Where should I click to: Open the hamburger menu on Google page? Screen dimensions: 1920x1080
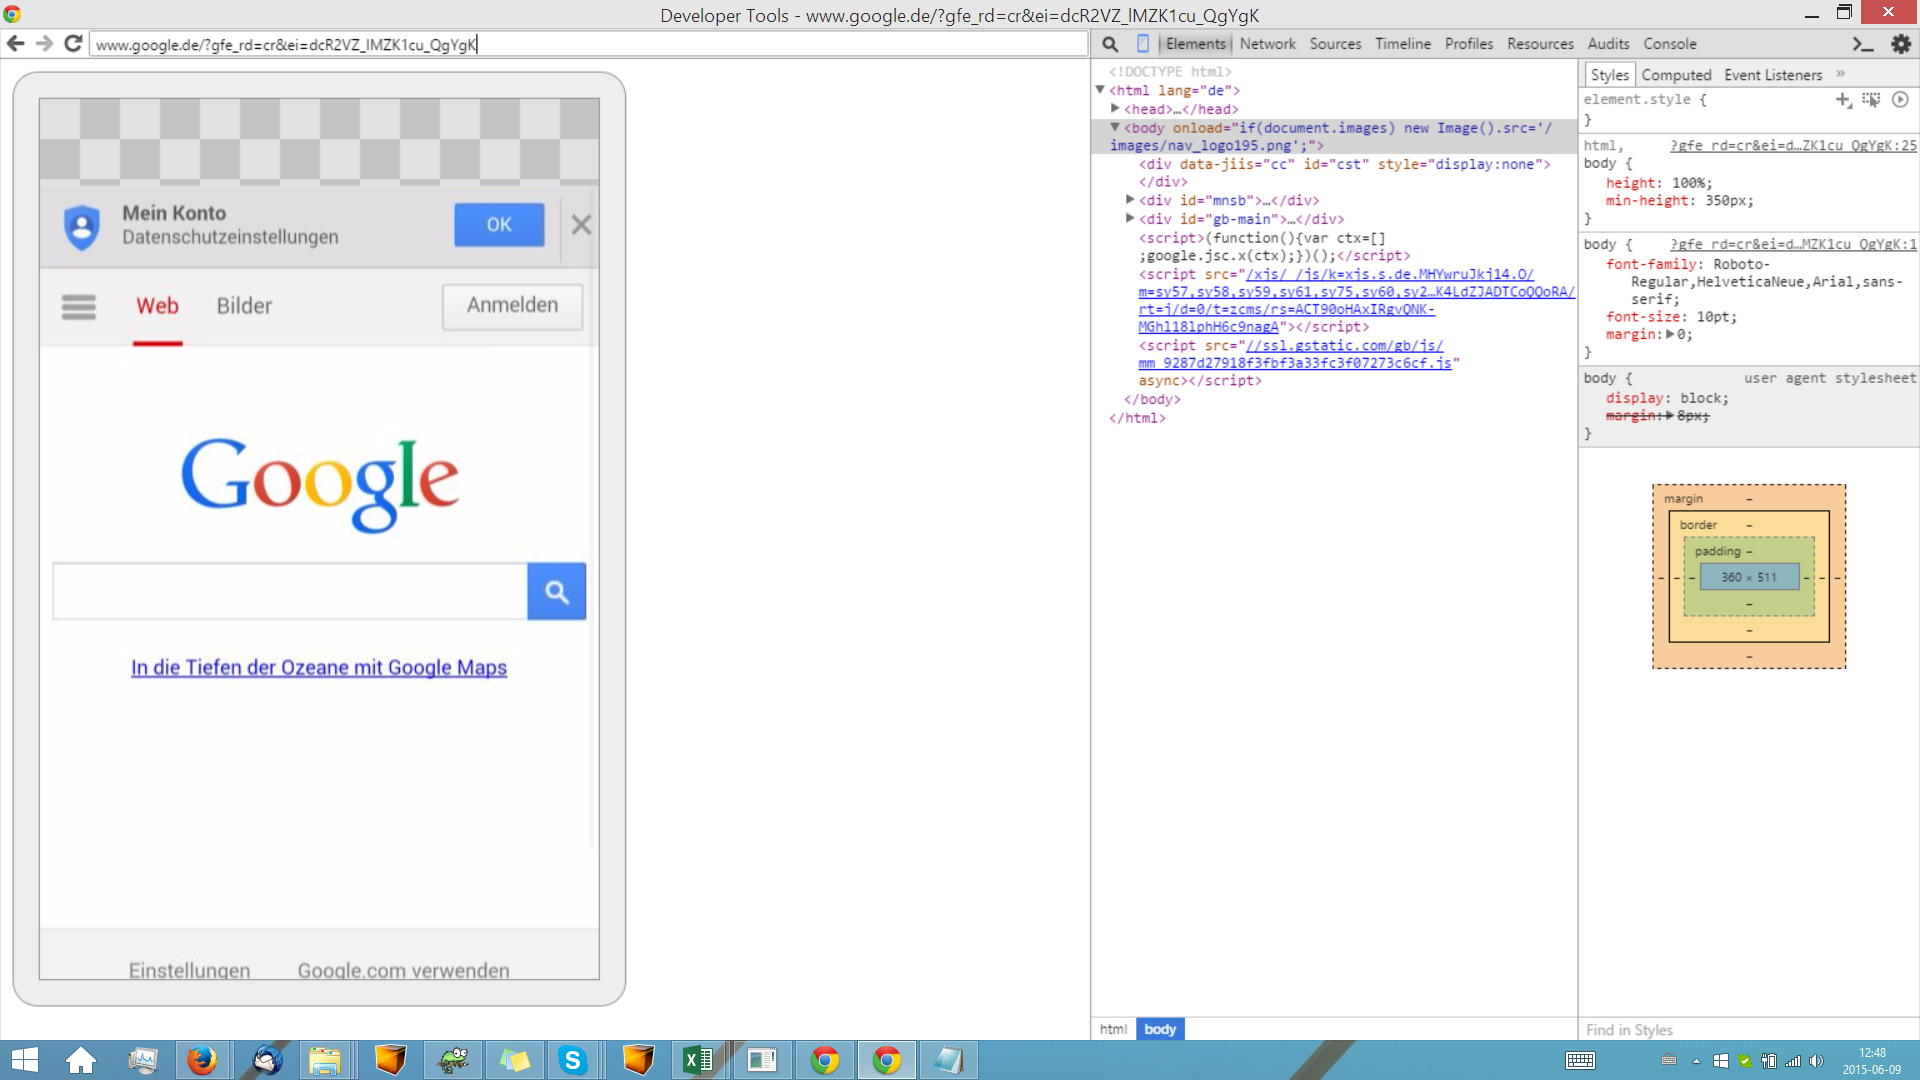point(79,306)
